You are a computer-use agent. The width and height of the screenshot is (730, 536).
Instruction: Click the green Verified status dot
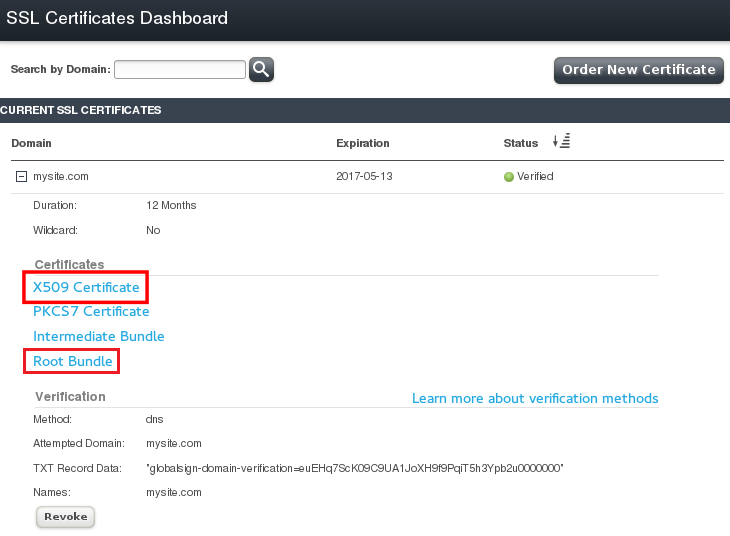[x=508, y=177]
